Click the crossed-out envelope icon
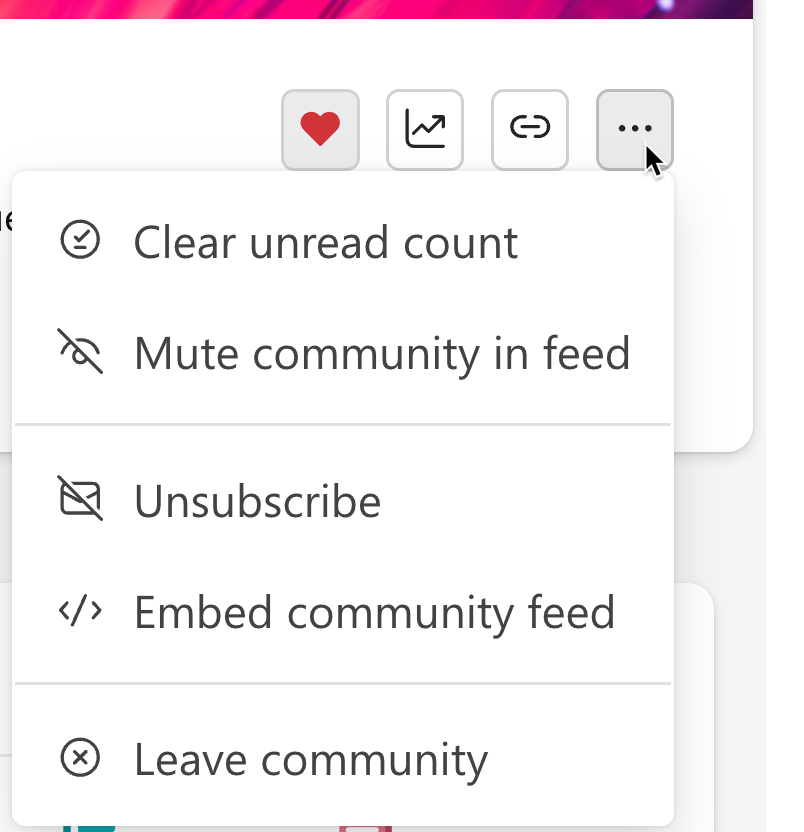This screenshot has width=804, height=832. click(x=80, y=498)
